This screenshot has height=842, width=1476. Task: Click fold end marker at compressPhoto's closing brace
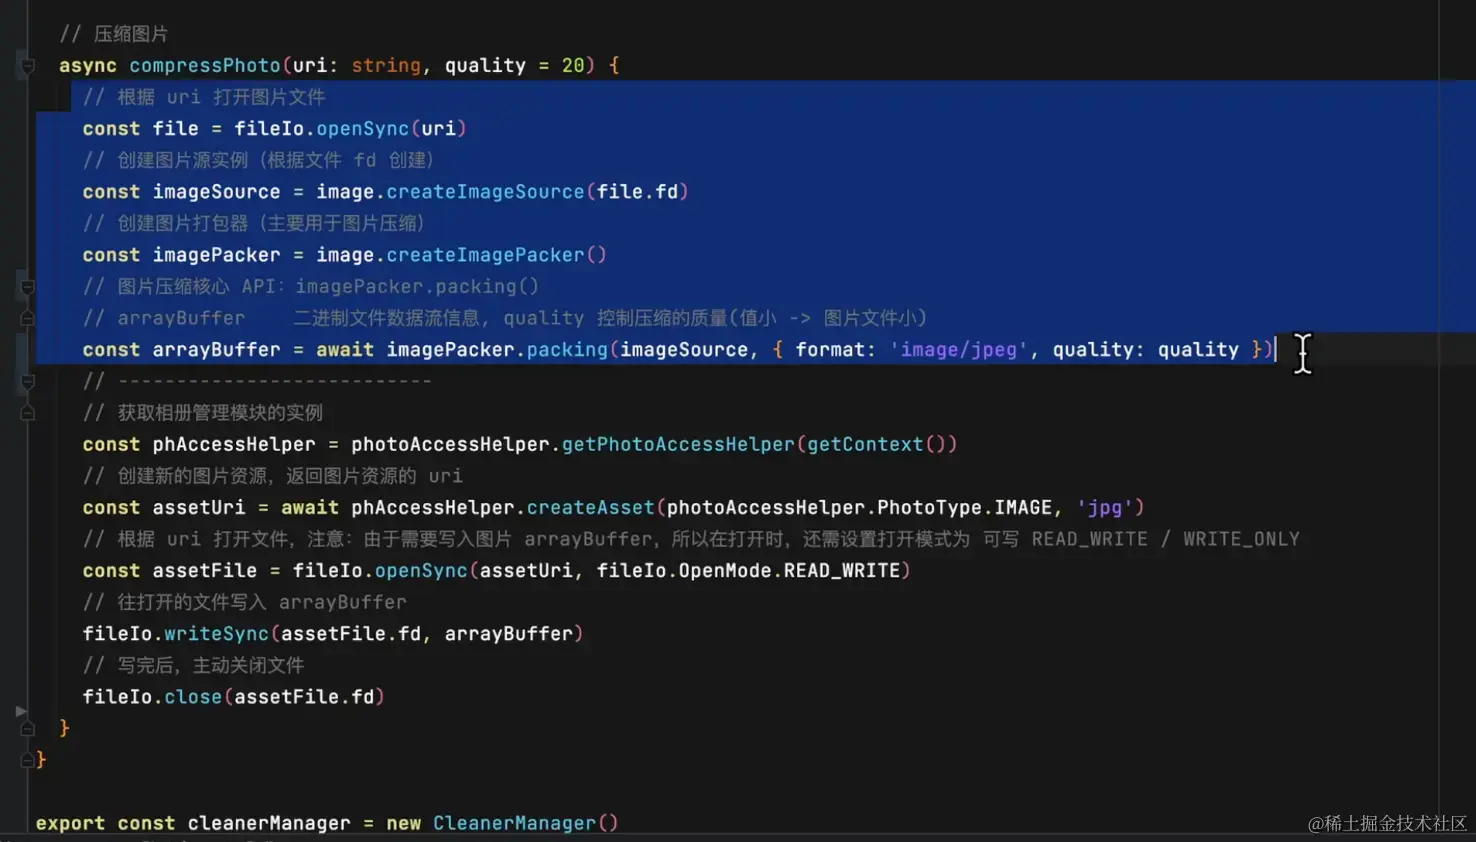click(x=28, y=729)
